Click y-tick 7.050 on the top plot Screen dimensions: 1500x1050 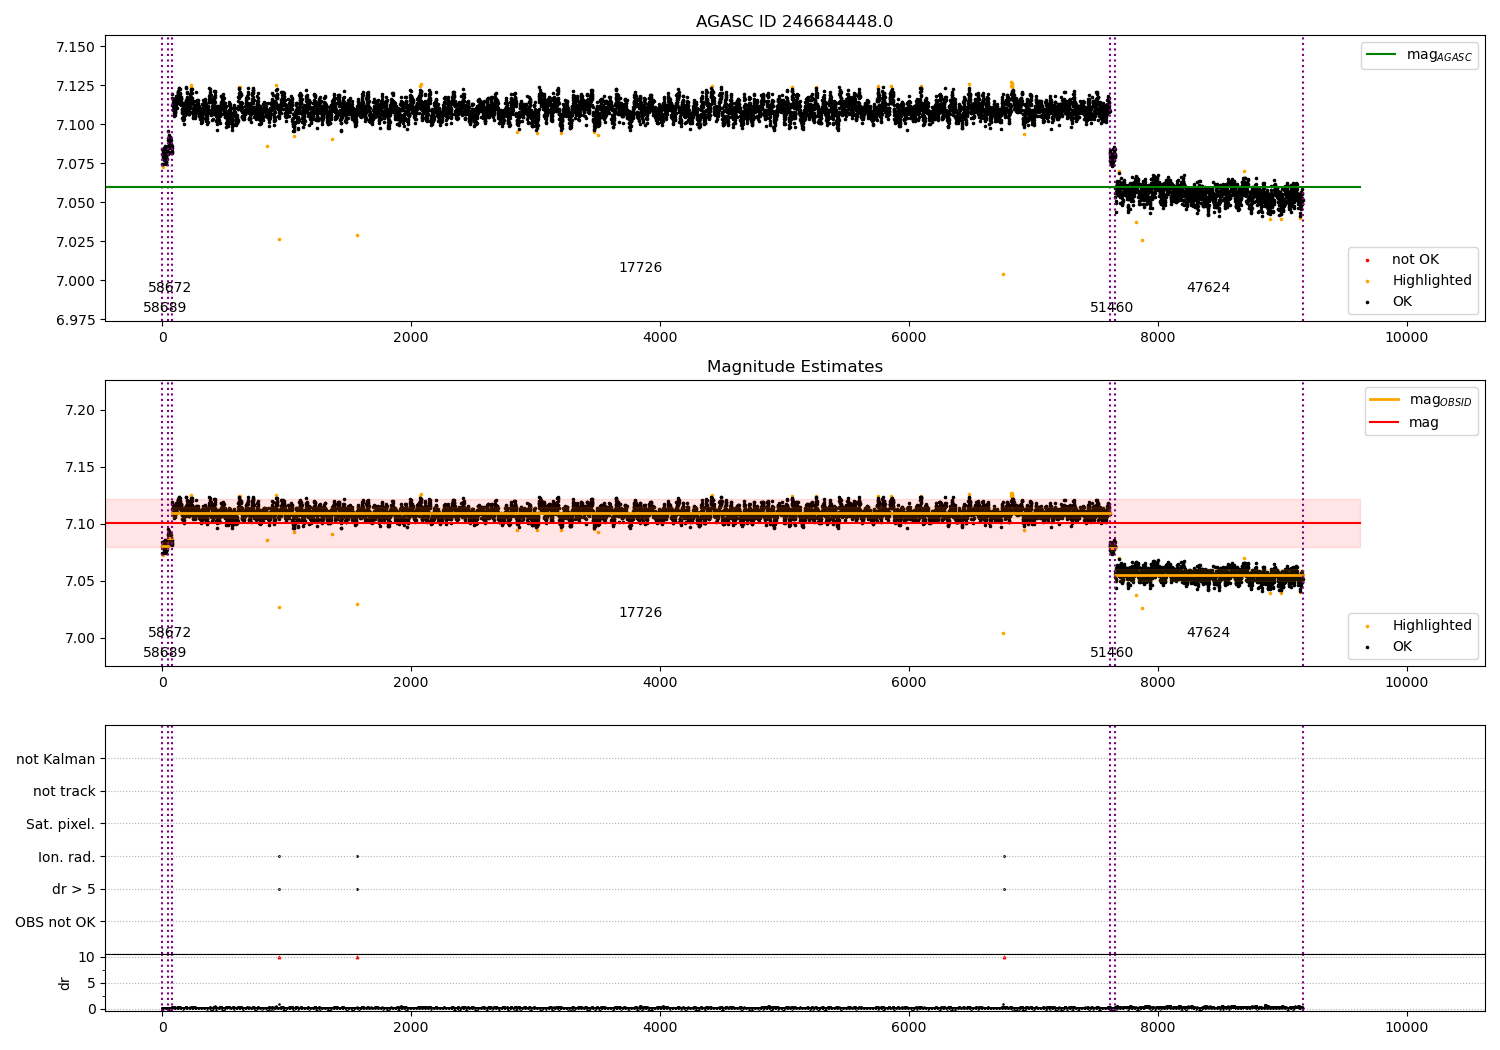pyautogui.click(x=75, y=204)
